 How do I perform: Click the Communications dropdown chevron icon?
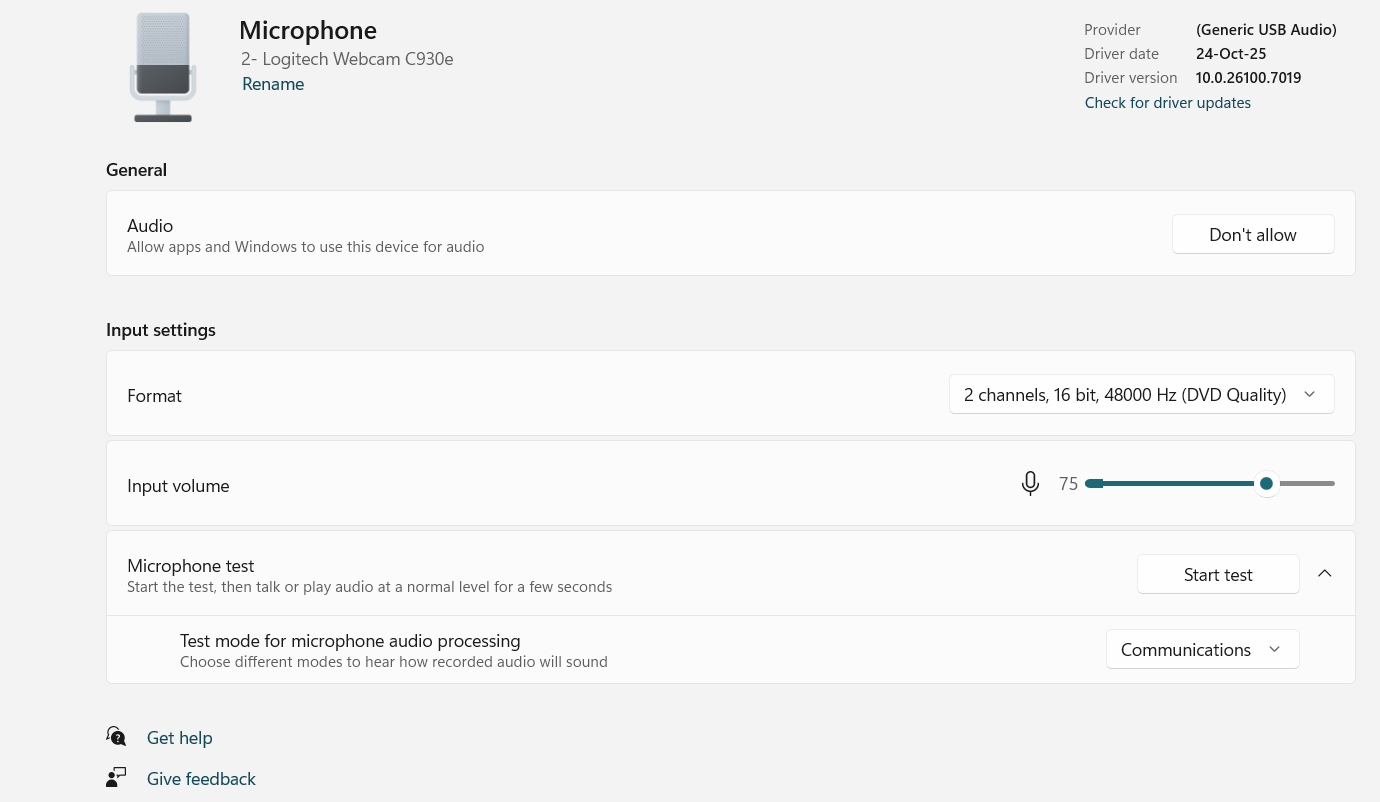(x=1274, y=649)
